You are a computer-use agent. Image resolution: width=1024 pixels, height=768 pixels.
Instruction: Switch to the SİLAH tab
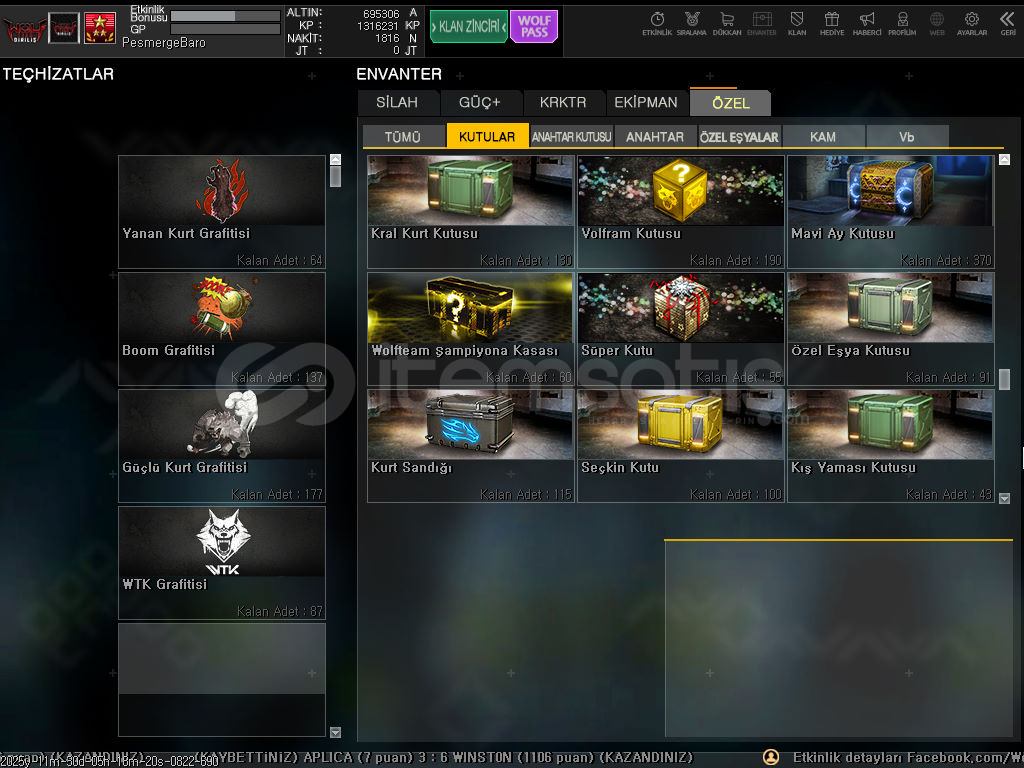coord(397,103)
